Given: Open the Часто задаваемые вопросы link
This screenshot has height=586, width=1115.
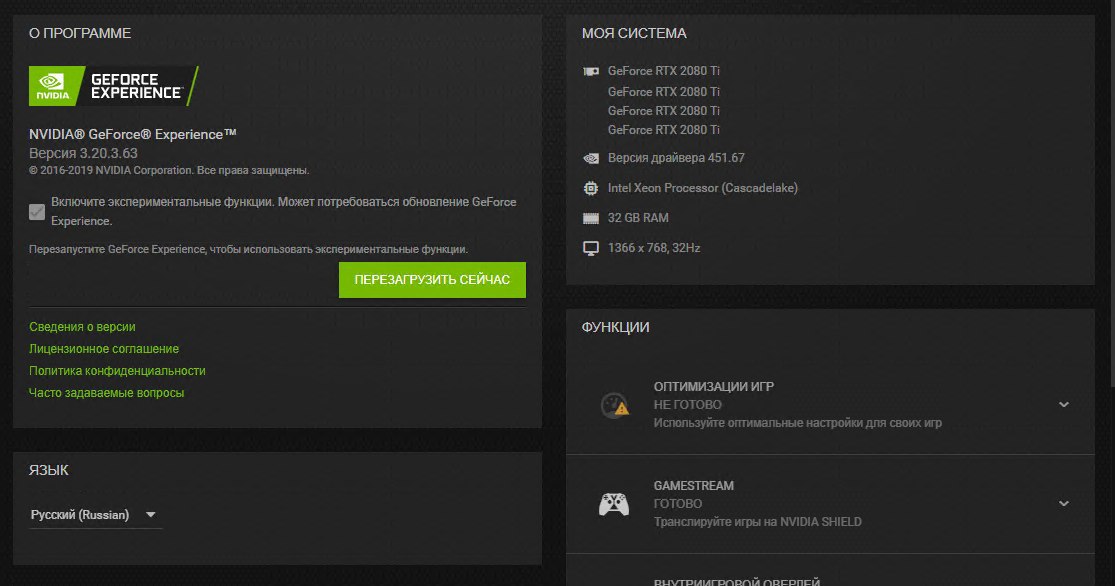Looking at the screenshot, I should (107, 393).
